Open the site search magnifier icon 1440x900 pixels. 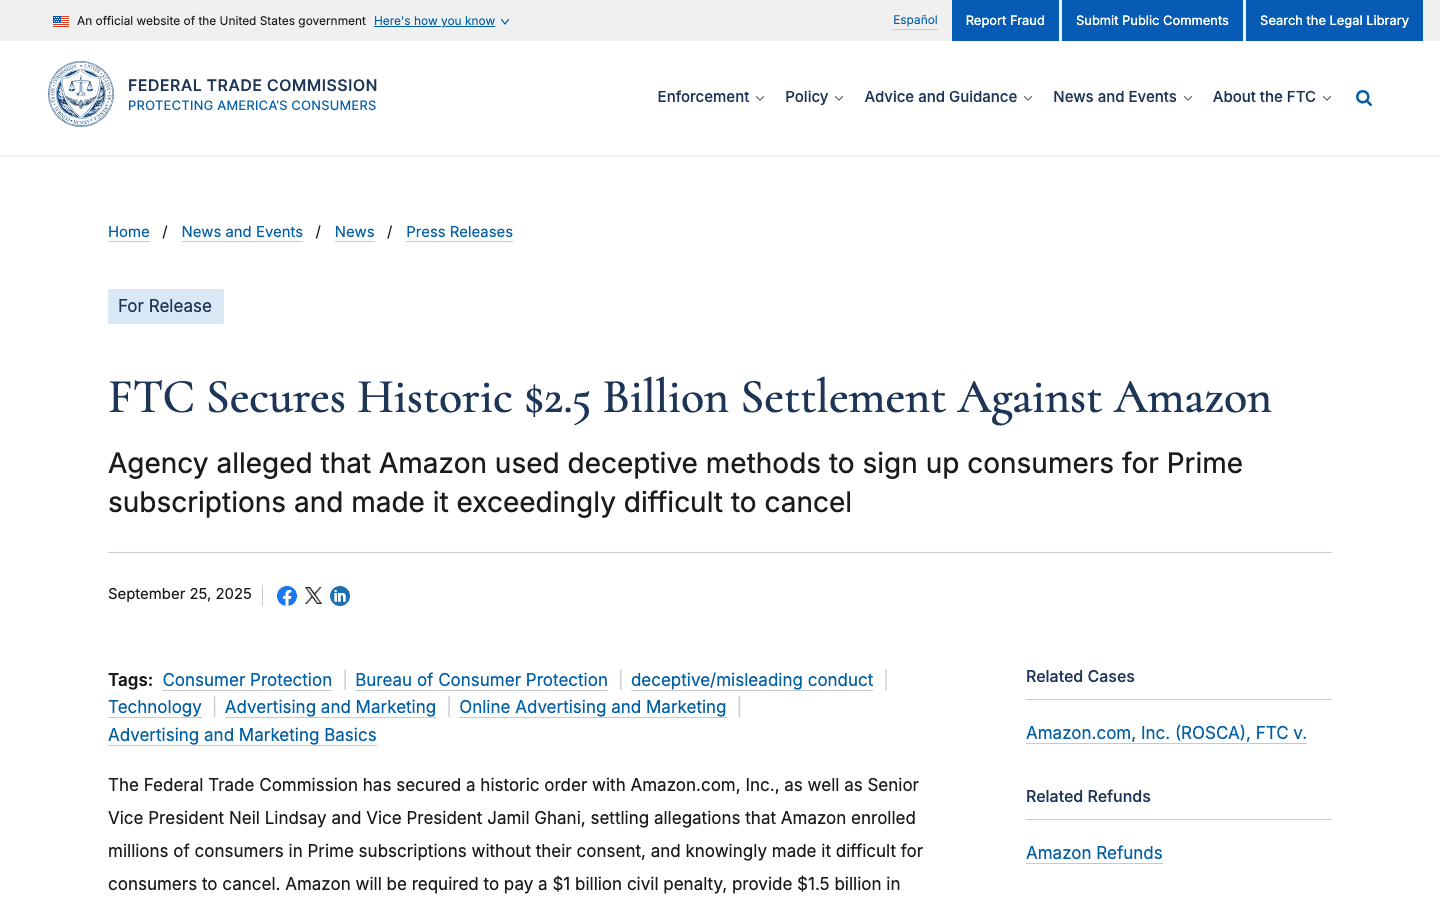coord(1364,98)
